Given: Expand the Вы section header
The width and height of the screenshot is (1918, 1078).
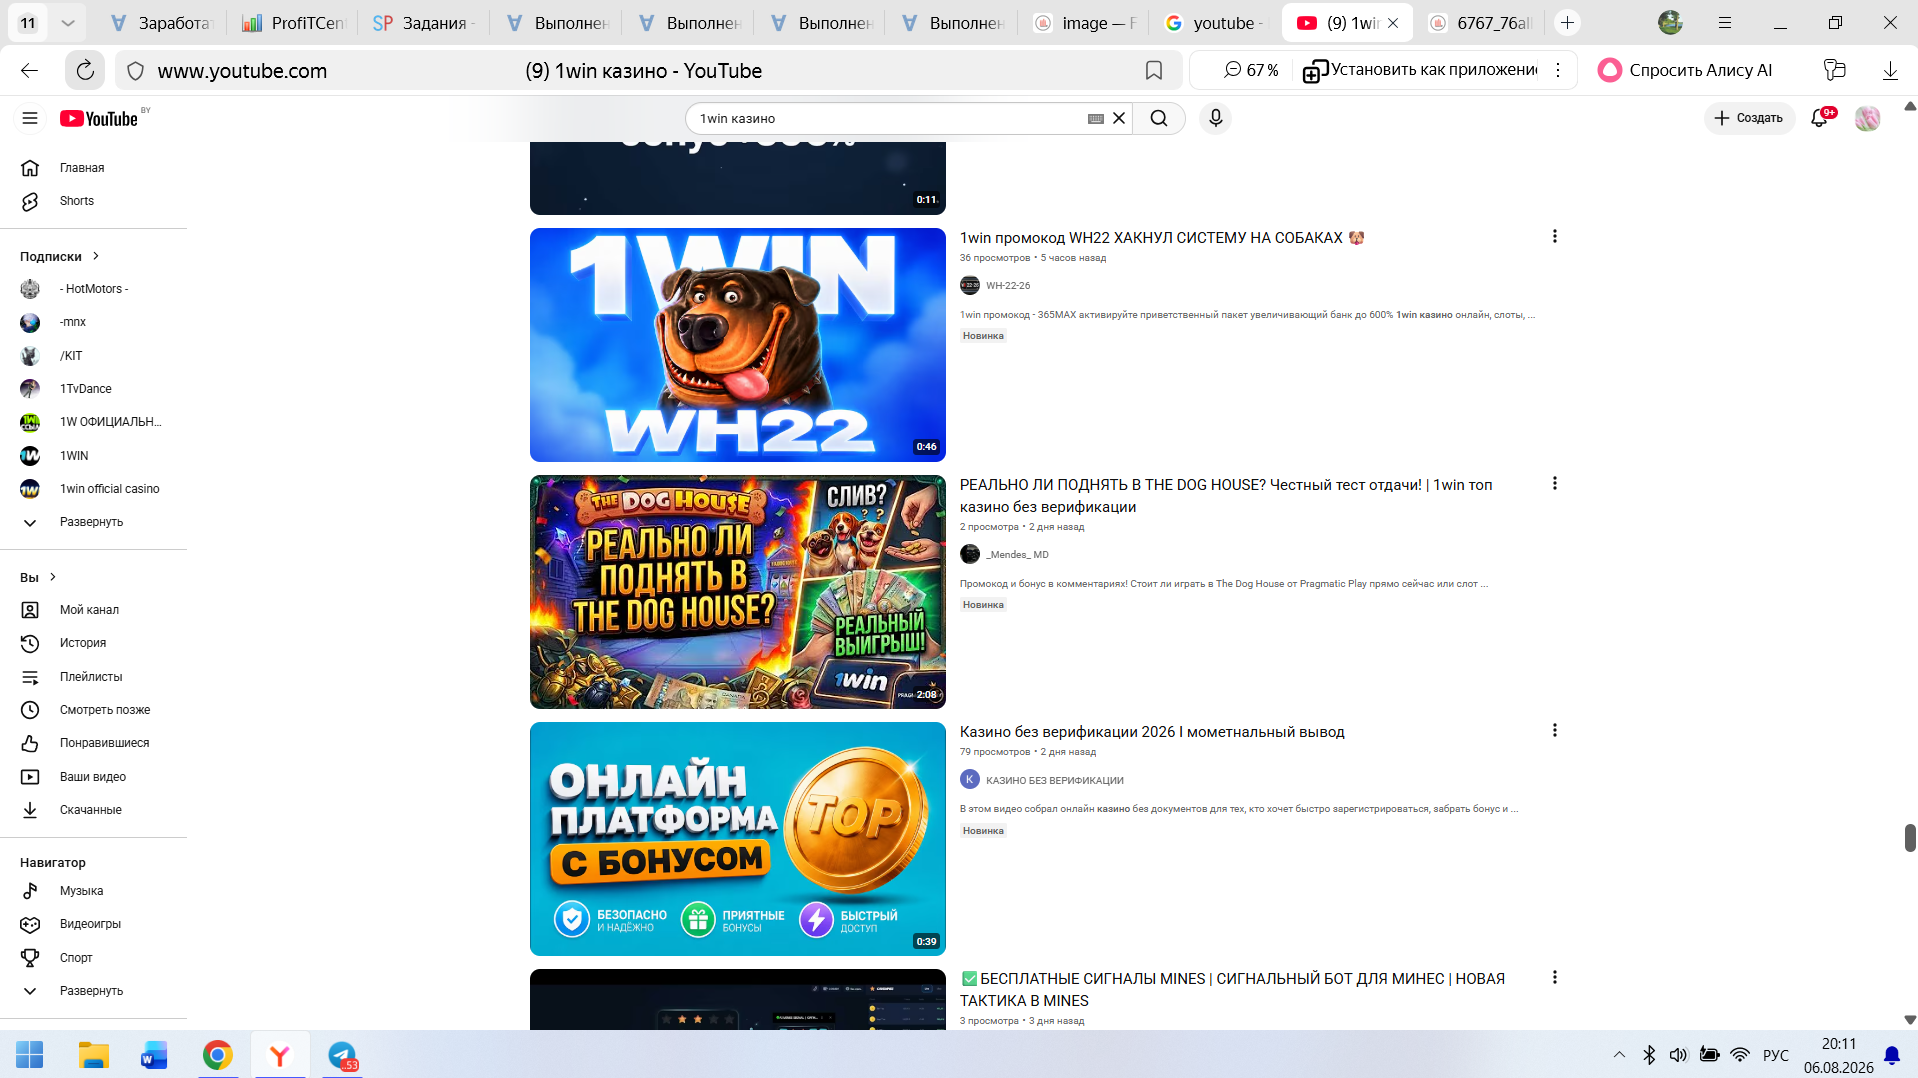Looking at the screenshot, I should 39,577.
